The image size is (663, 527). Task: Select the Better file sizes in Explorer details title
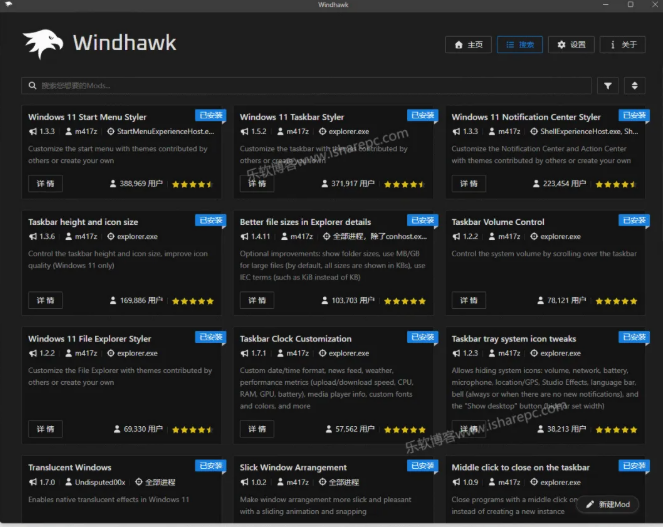(x=305, y=222)
